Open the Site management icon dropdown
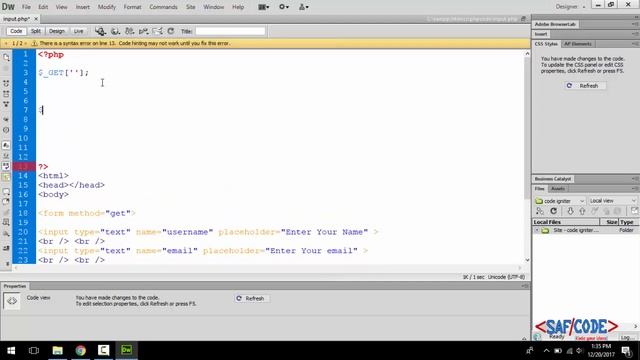The image size is (640, 360). tap(304, 7)
